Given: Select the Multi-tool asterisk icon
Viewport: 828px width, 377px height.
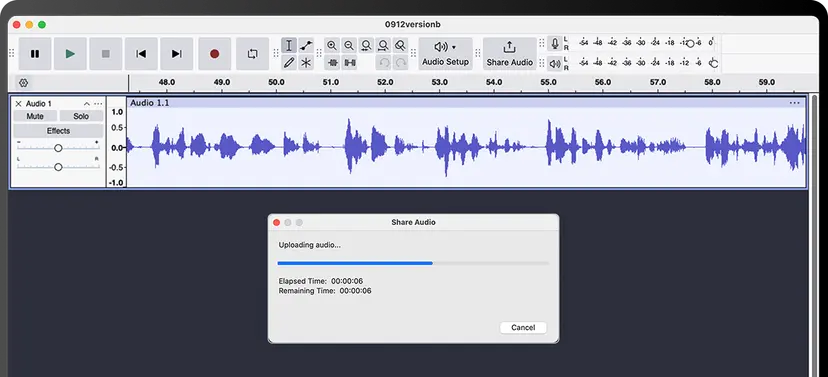Looking at the screenshot, I should pyautogui.click(x=306, y=63).
